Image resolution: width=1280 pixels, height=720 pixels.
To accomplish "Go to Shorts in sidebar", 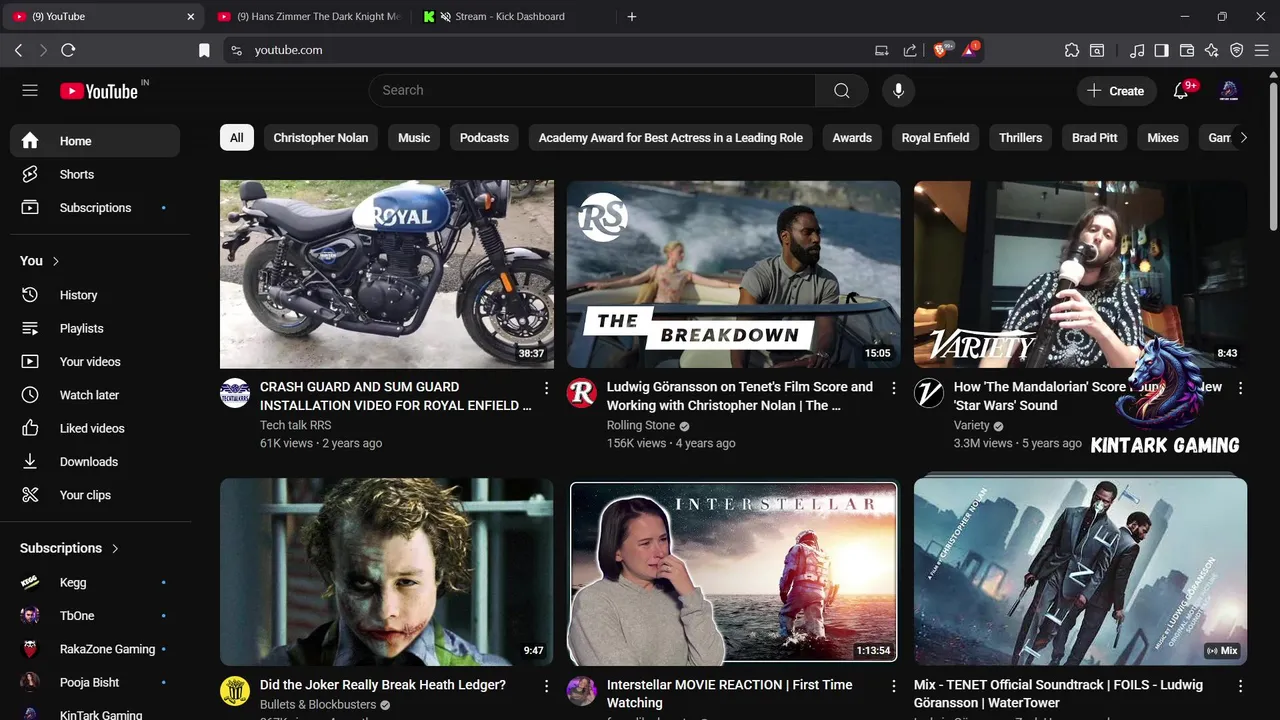I will pyautogui.click(x=95, y=174).
